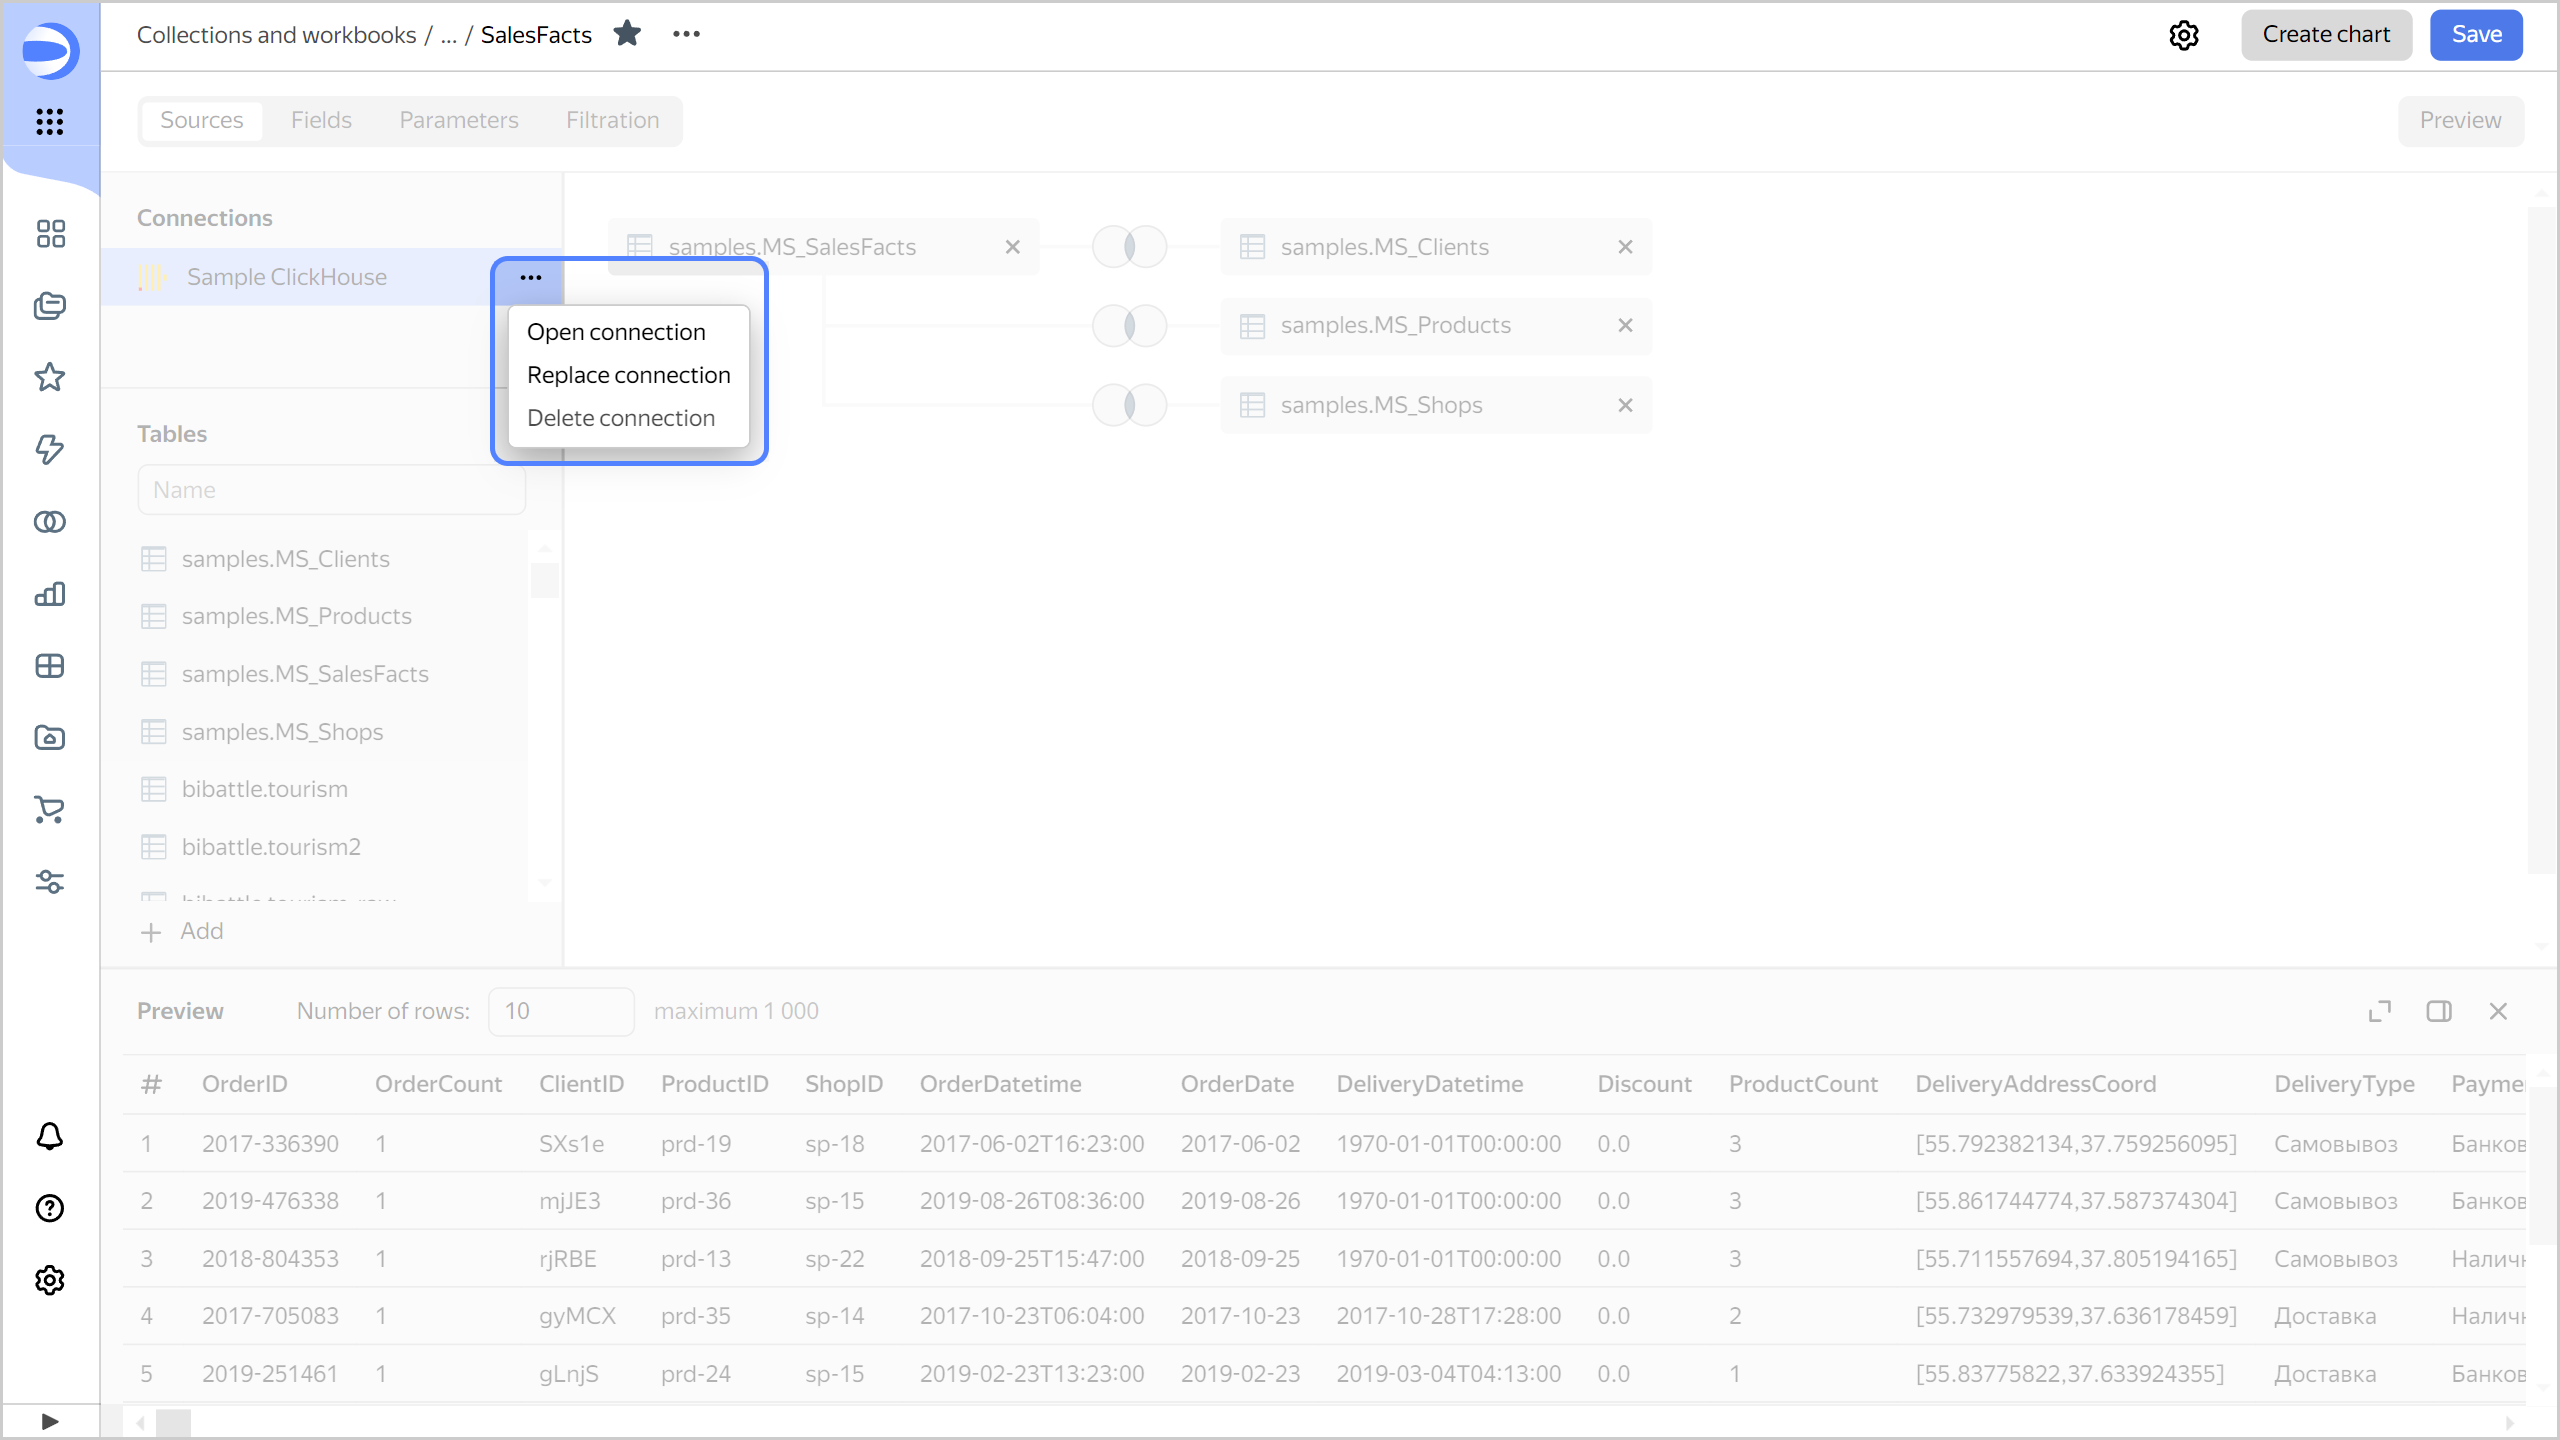Select the Charts bar-graph icon in sidebar

49,594
